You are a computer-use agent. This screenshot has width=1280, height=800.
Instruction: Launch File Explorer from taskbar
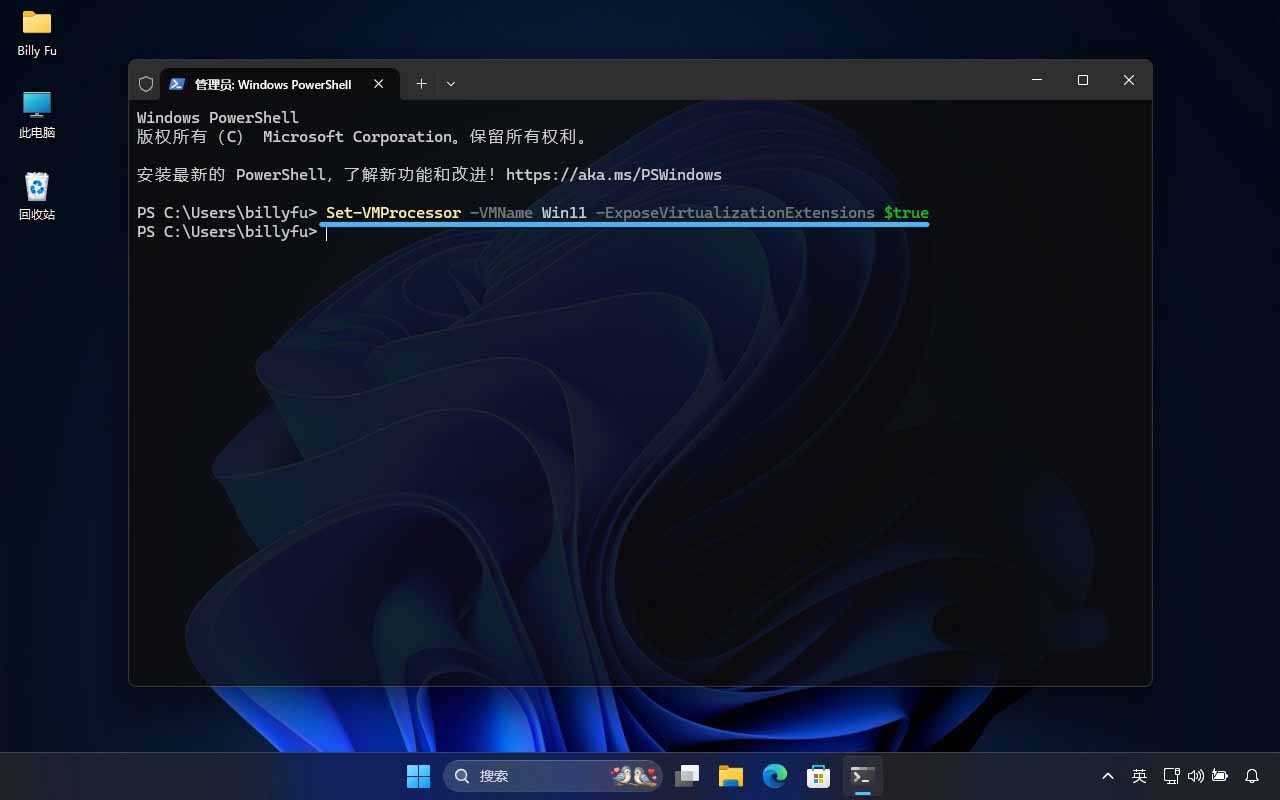pyautogui.click(x=731, y=776)
